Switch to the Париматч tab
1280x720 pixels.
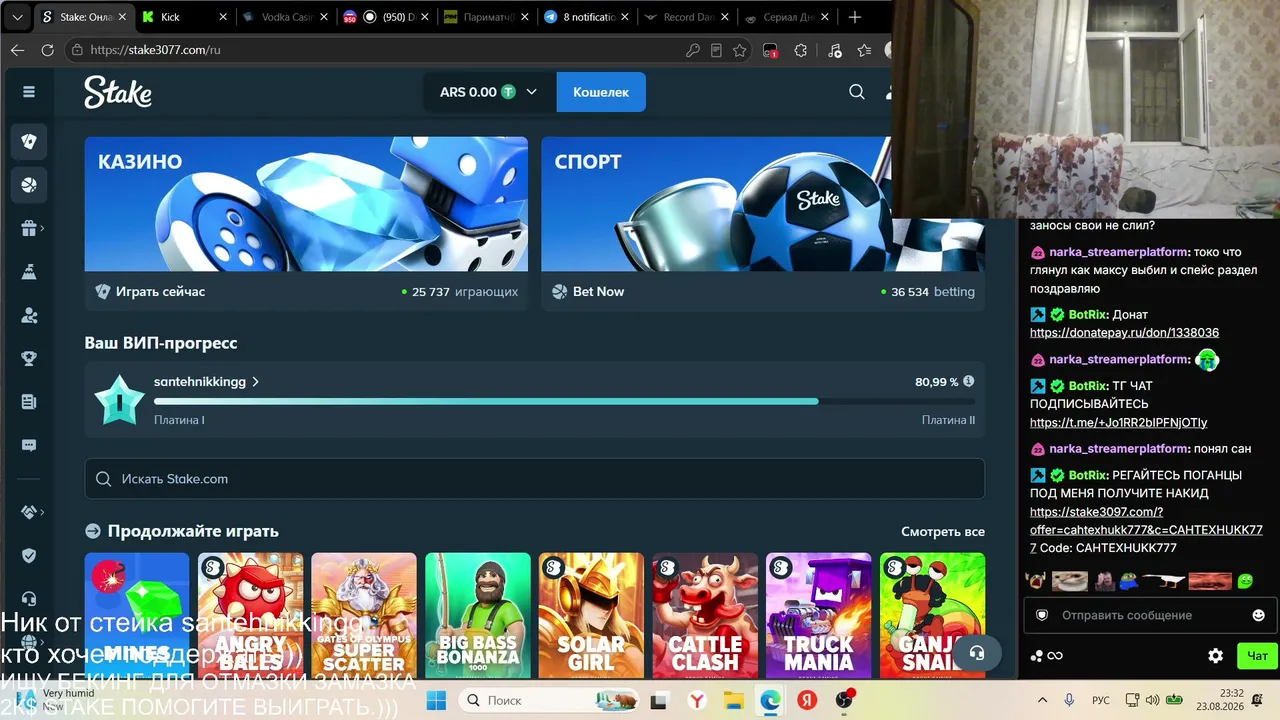pos(487,17)
